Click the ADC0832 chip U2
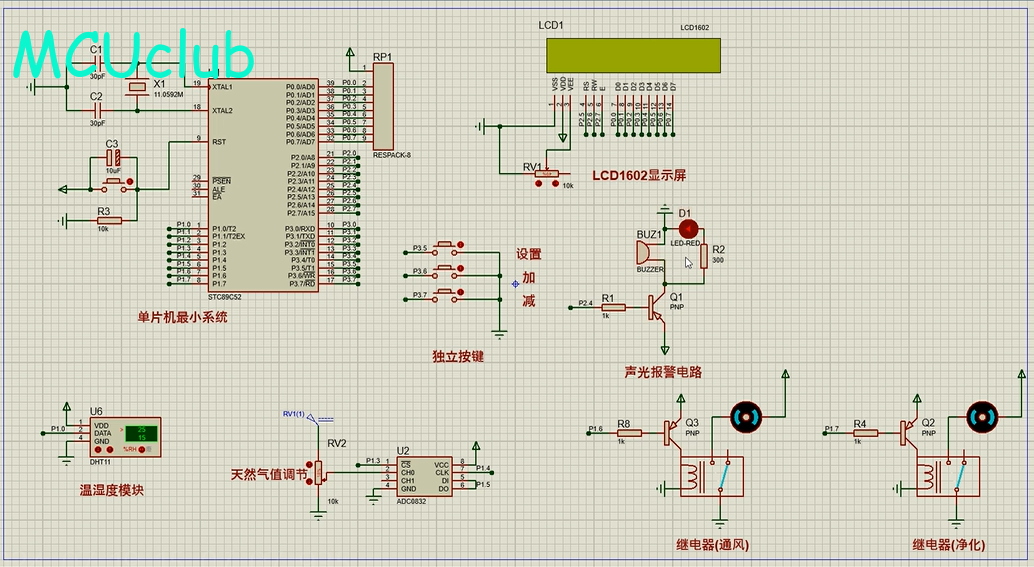The image size is (1034, 567). tap(423, 478)
